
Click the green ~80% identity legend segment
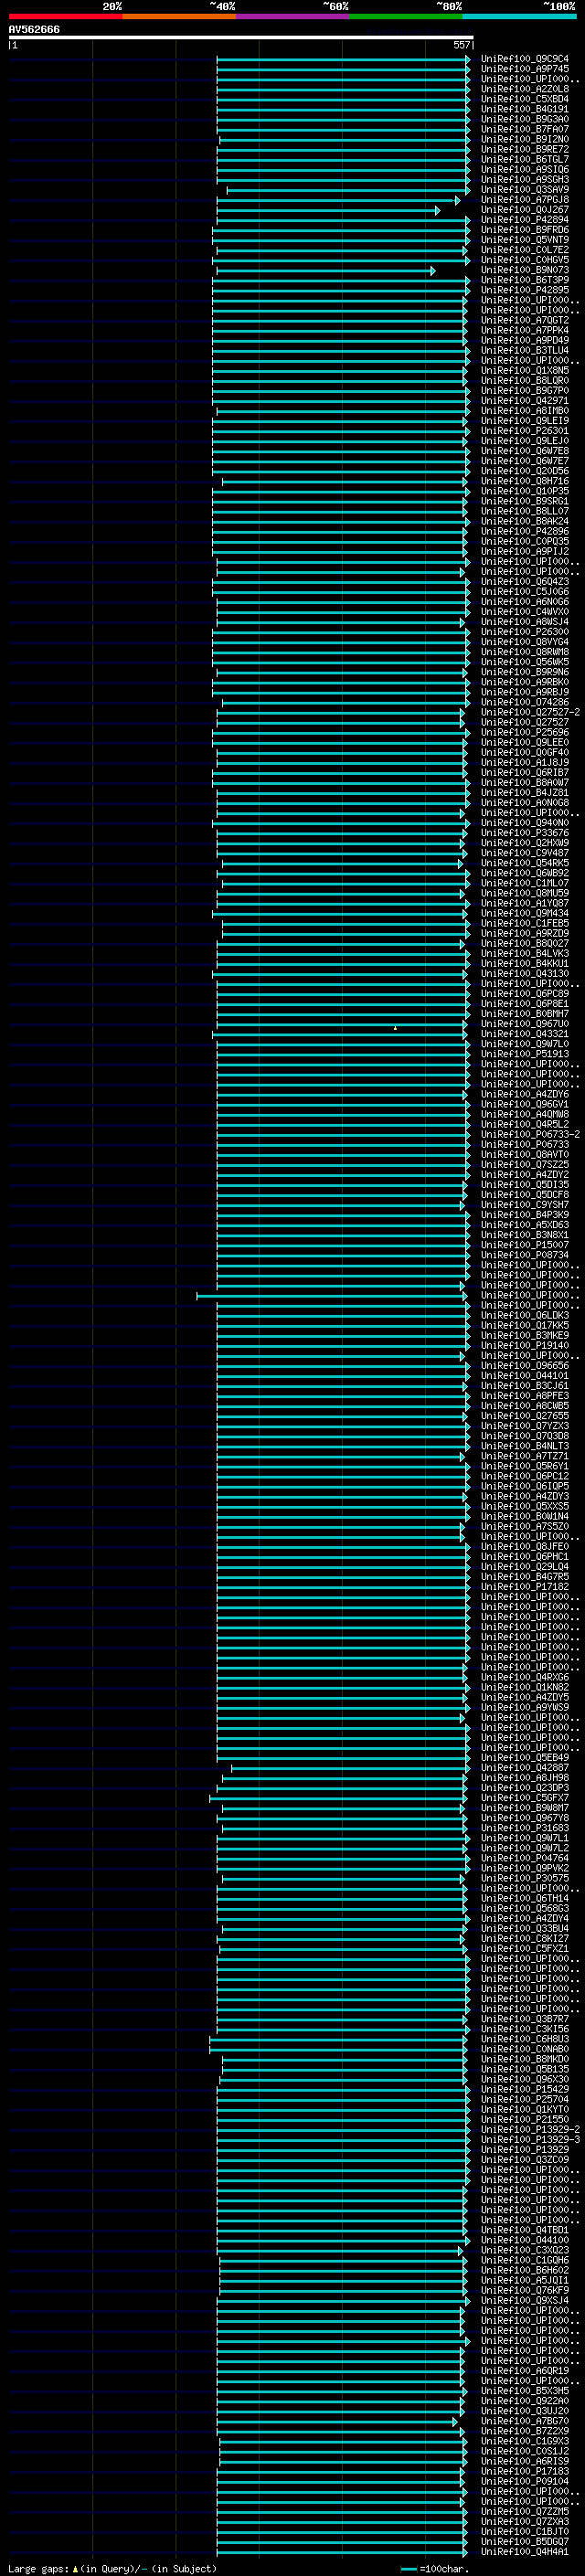pyautogui.click(x=406, y=16)
